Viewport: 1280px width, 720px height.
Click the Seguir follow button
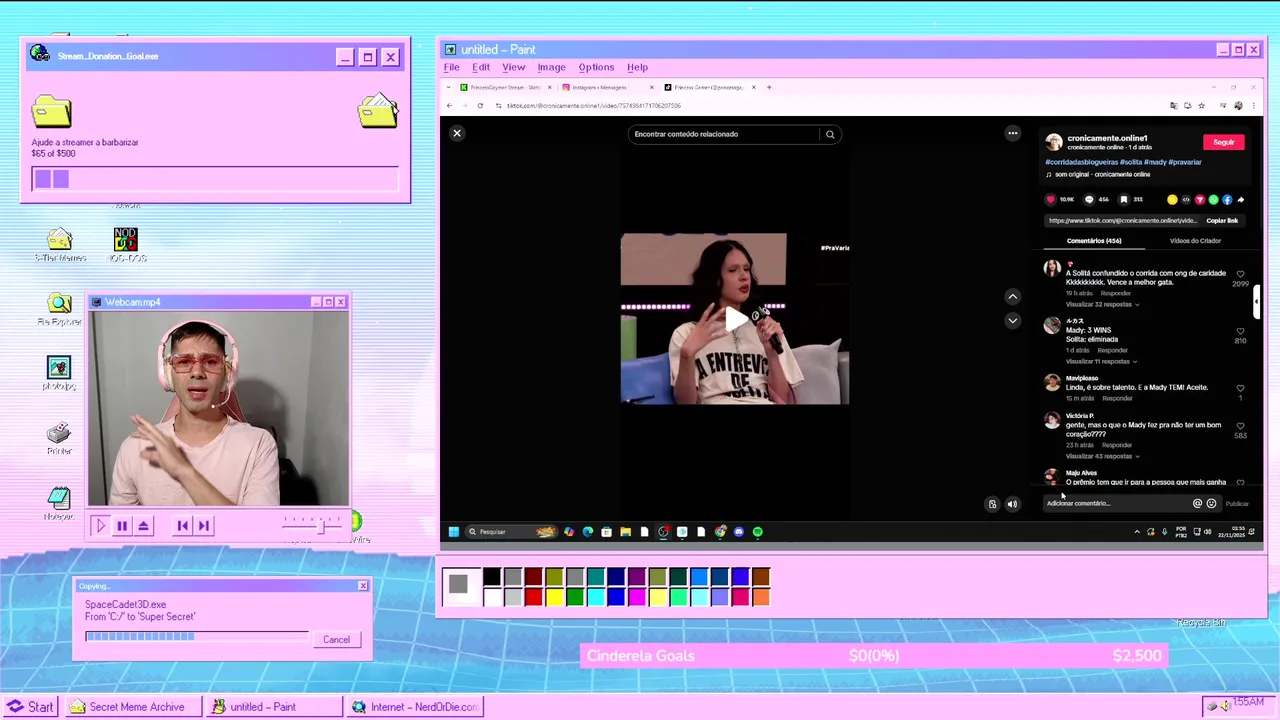pyautogui.click(x=1224, y=142)
